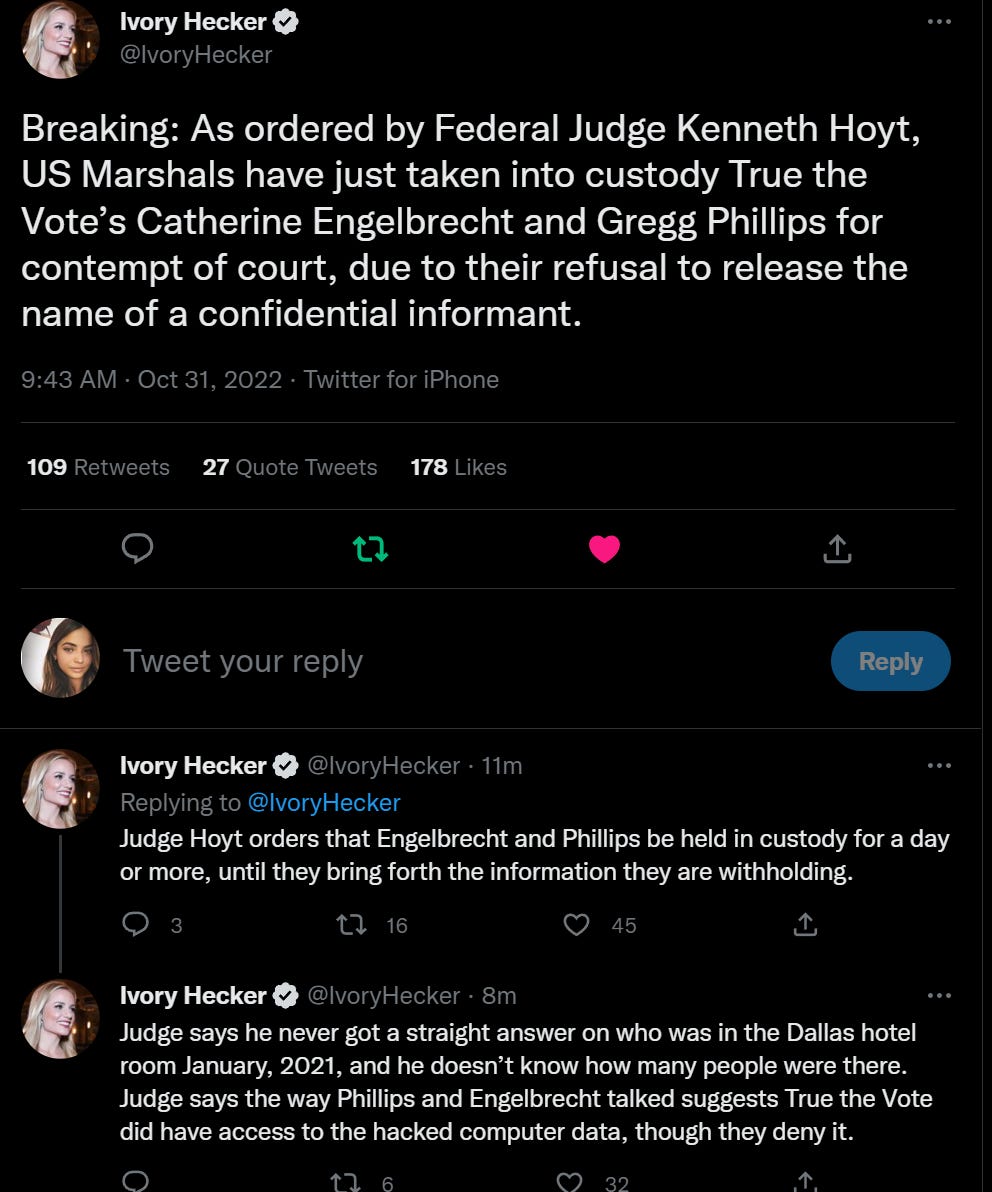
Task: Click the like icon showing 45 on the reply
Action: tap(577, 925)
